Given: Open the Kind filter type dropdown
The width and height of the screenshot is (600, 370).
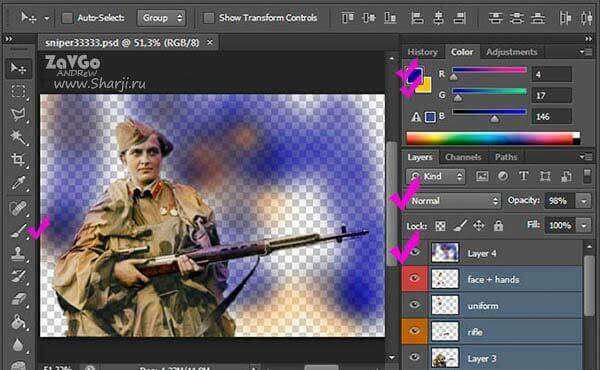Looking at the screenshot, I should pyautogui.click(x=436, y=176).
